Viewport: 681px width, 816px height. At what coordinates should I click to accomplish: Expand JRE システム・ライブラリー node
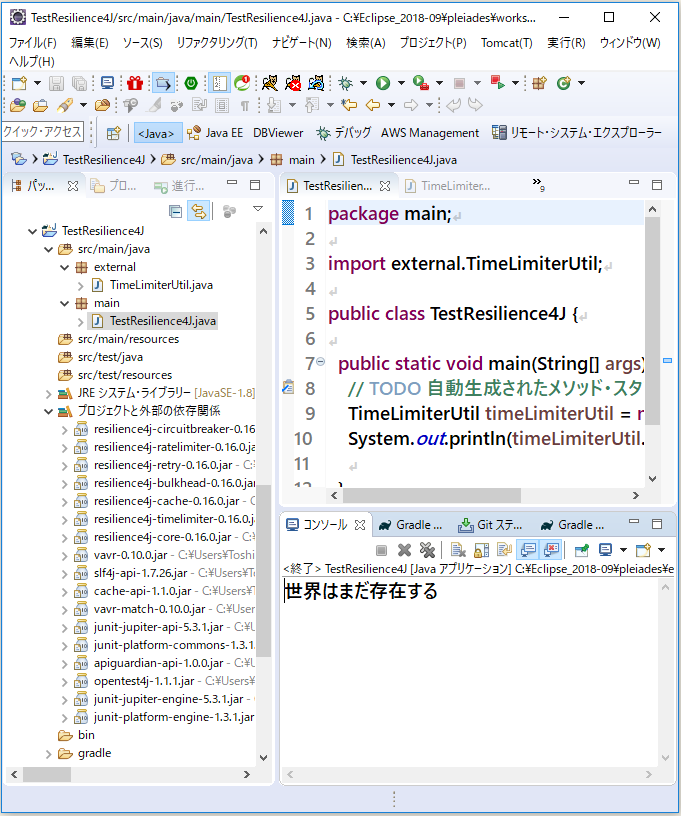point(48,393)
